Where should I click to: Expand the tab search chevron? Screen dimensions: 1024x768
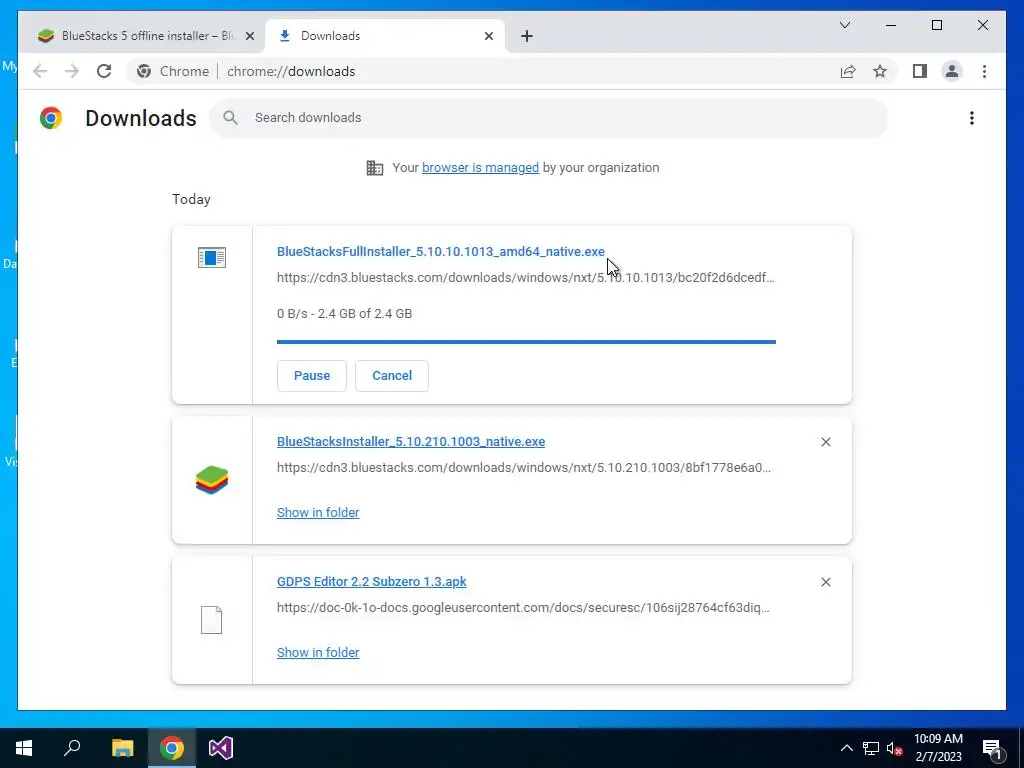[844, 25]
